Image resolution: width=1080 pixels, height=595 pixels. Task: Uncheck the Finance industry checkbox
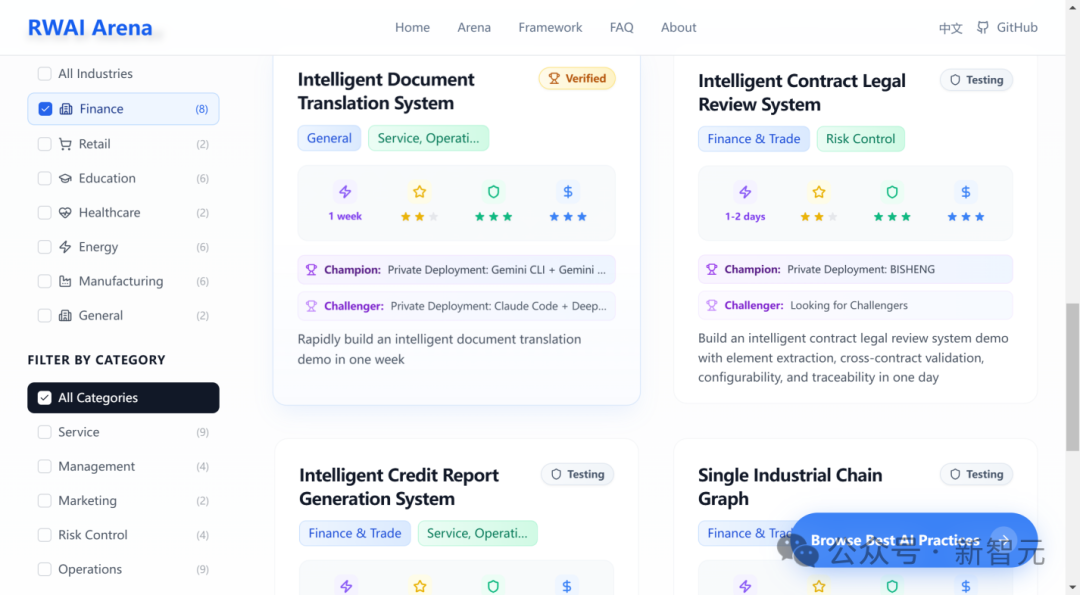coord(45,109)
